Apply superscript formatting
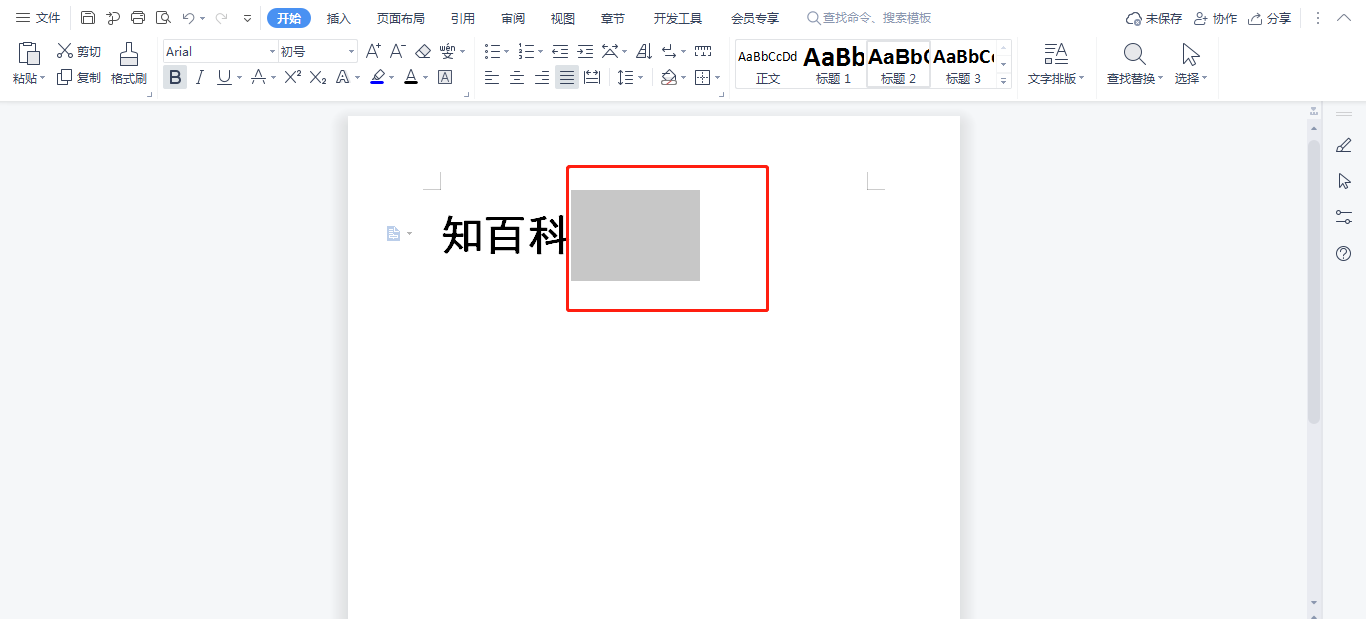Image resolution: width=1366 pixels, height=619 pixels. [292, 77]
